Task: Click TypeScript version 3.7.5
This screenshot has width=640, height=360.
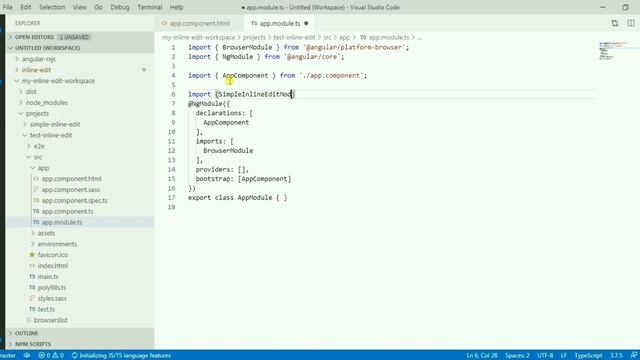Action: point(616,356)
